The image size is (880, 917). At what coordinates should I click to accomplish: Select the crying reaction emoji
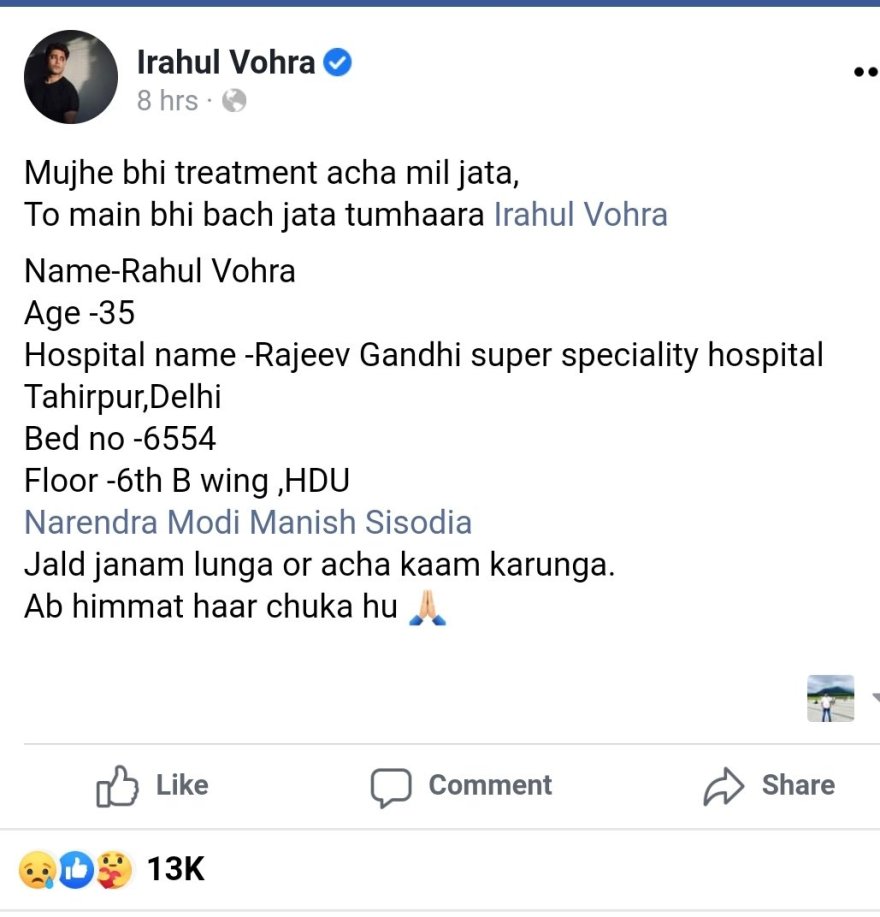coord(37,869)
